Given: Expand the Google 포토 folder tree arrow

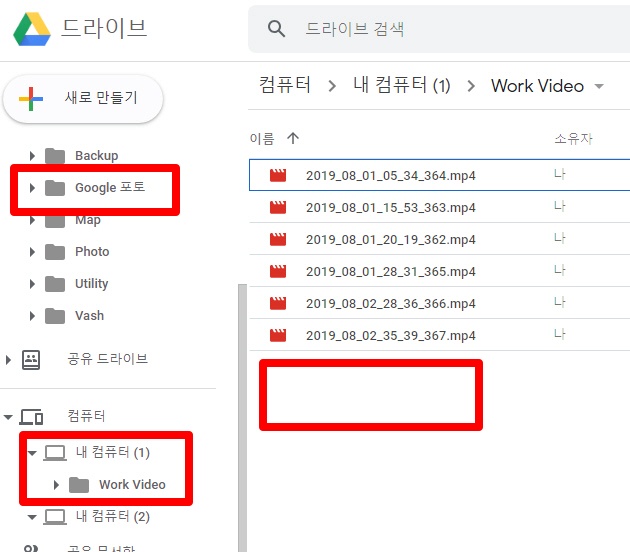Looking at the screenshot, I should point(33,188).
